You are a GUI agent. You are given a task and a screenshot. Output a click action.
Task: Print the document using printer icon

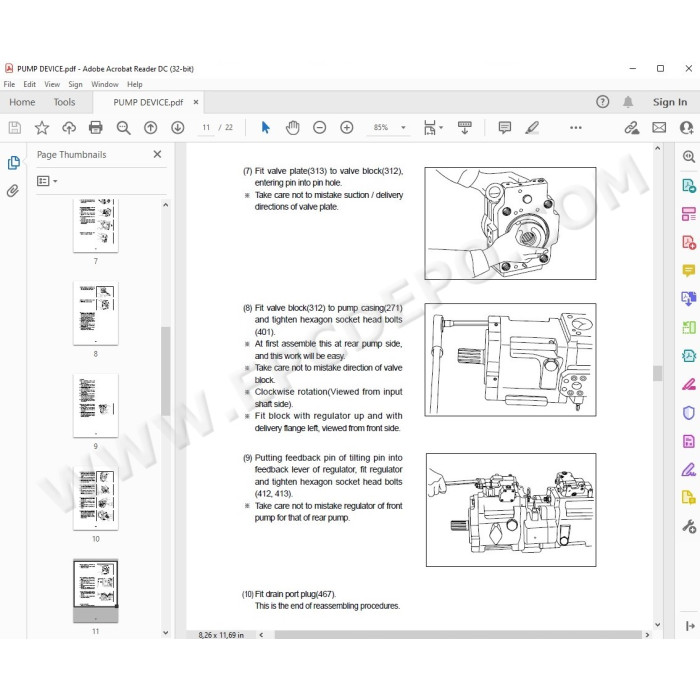96,128
